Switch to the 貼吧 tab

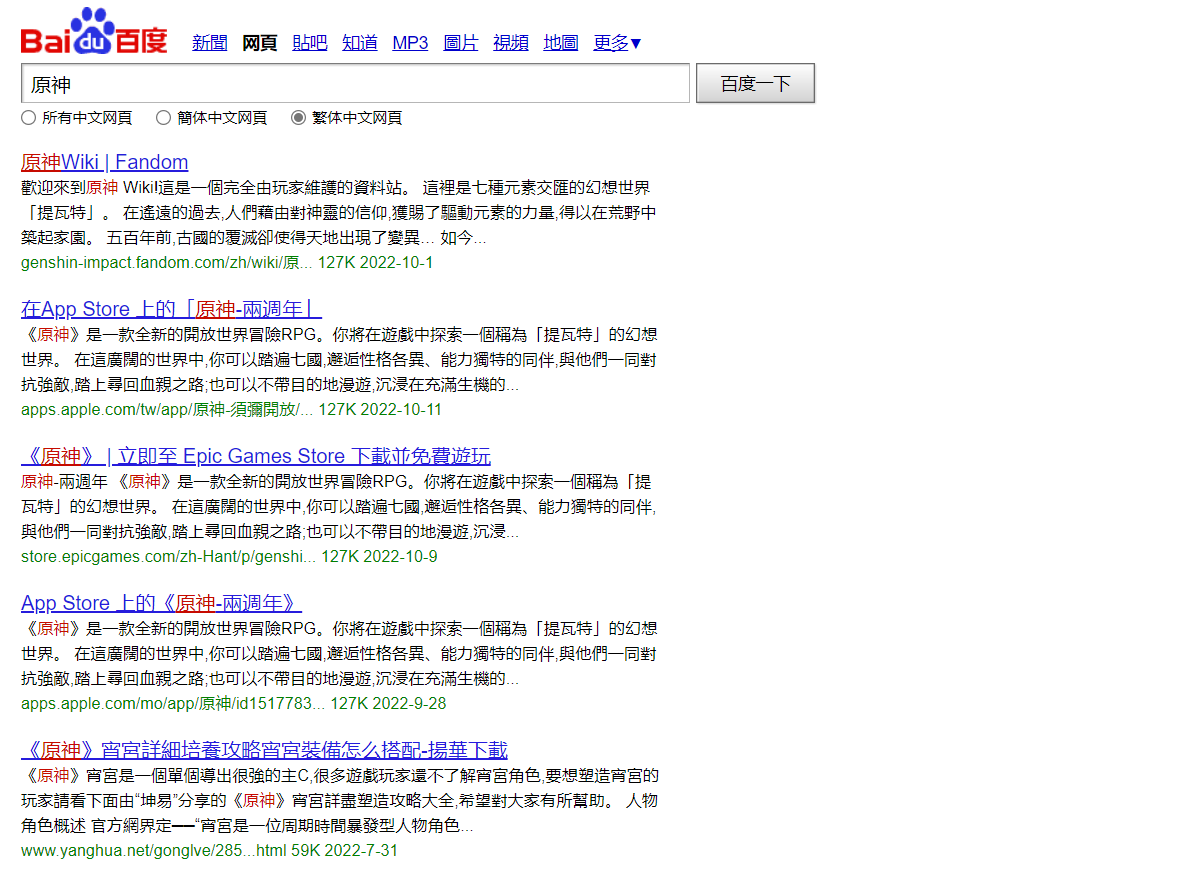coord(309,43)
